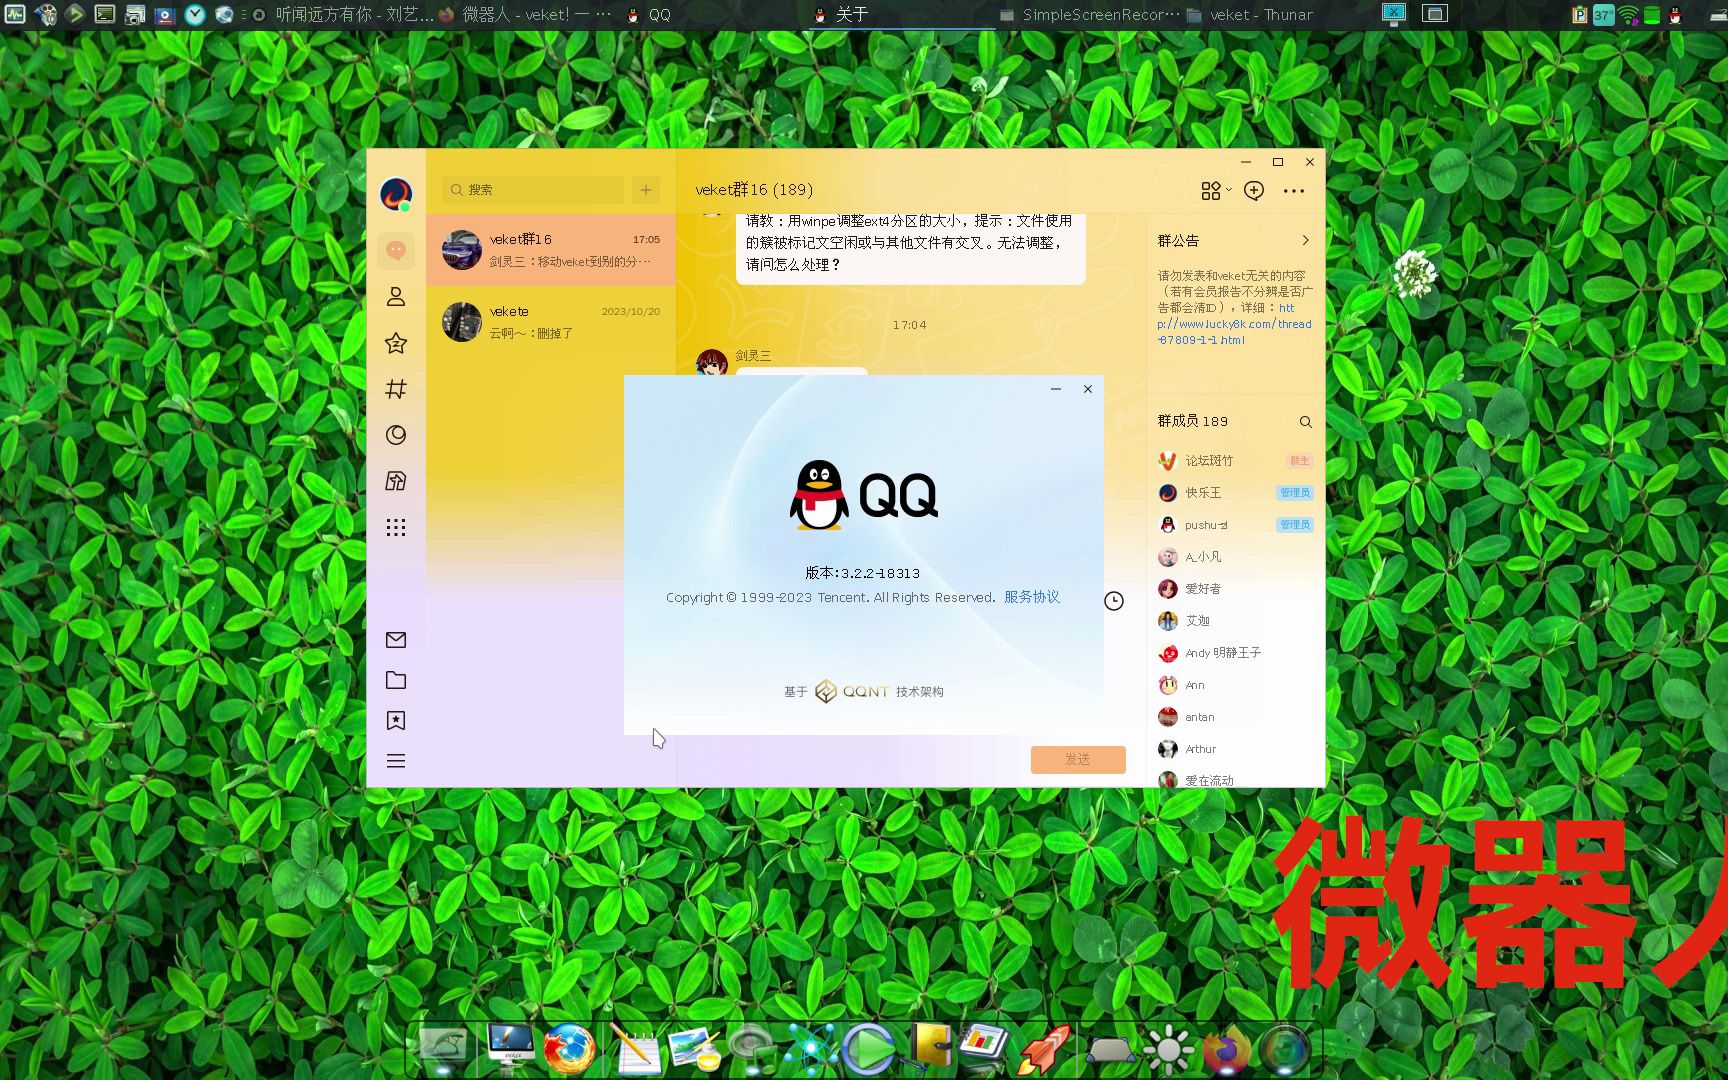Open the terminal icon in top panel
1728x1080 pixels.
click(105, 14)
